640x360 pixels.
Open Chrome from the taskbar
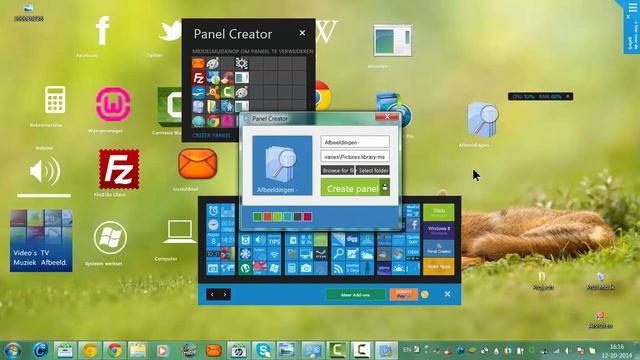click(x=114, y=350)
